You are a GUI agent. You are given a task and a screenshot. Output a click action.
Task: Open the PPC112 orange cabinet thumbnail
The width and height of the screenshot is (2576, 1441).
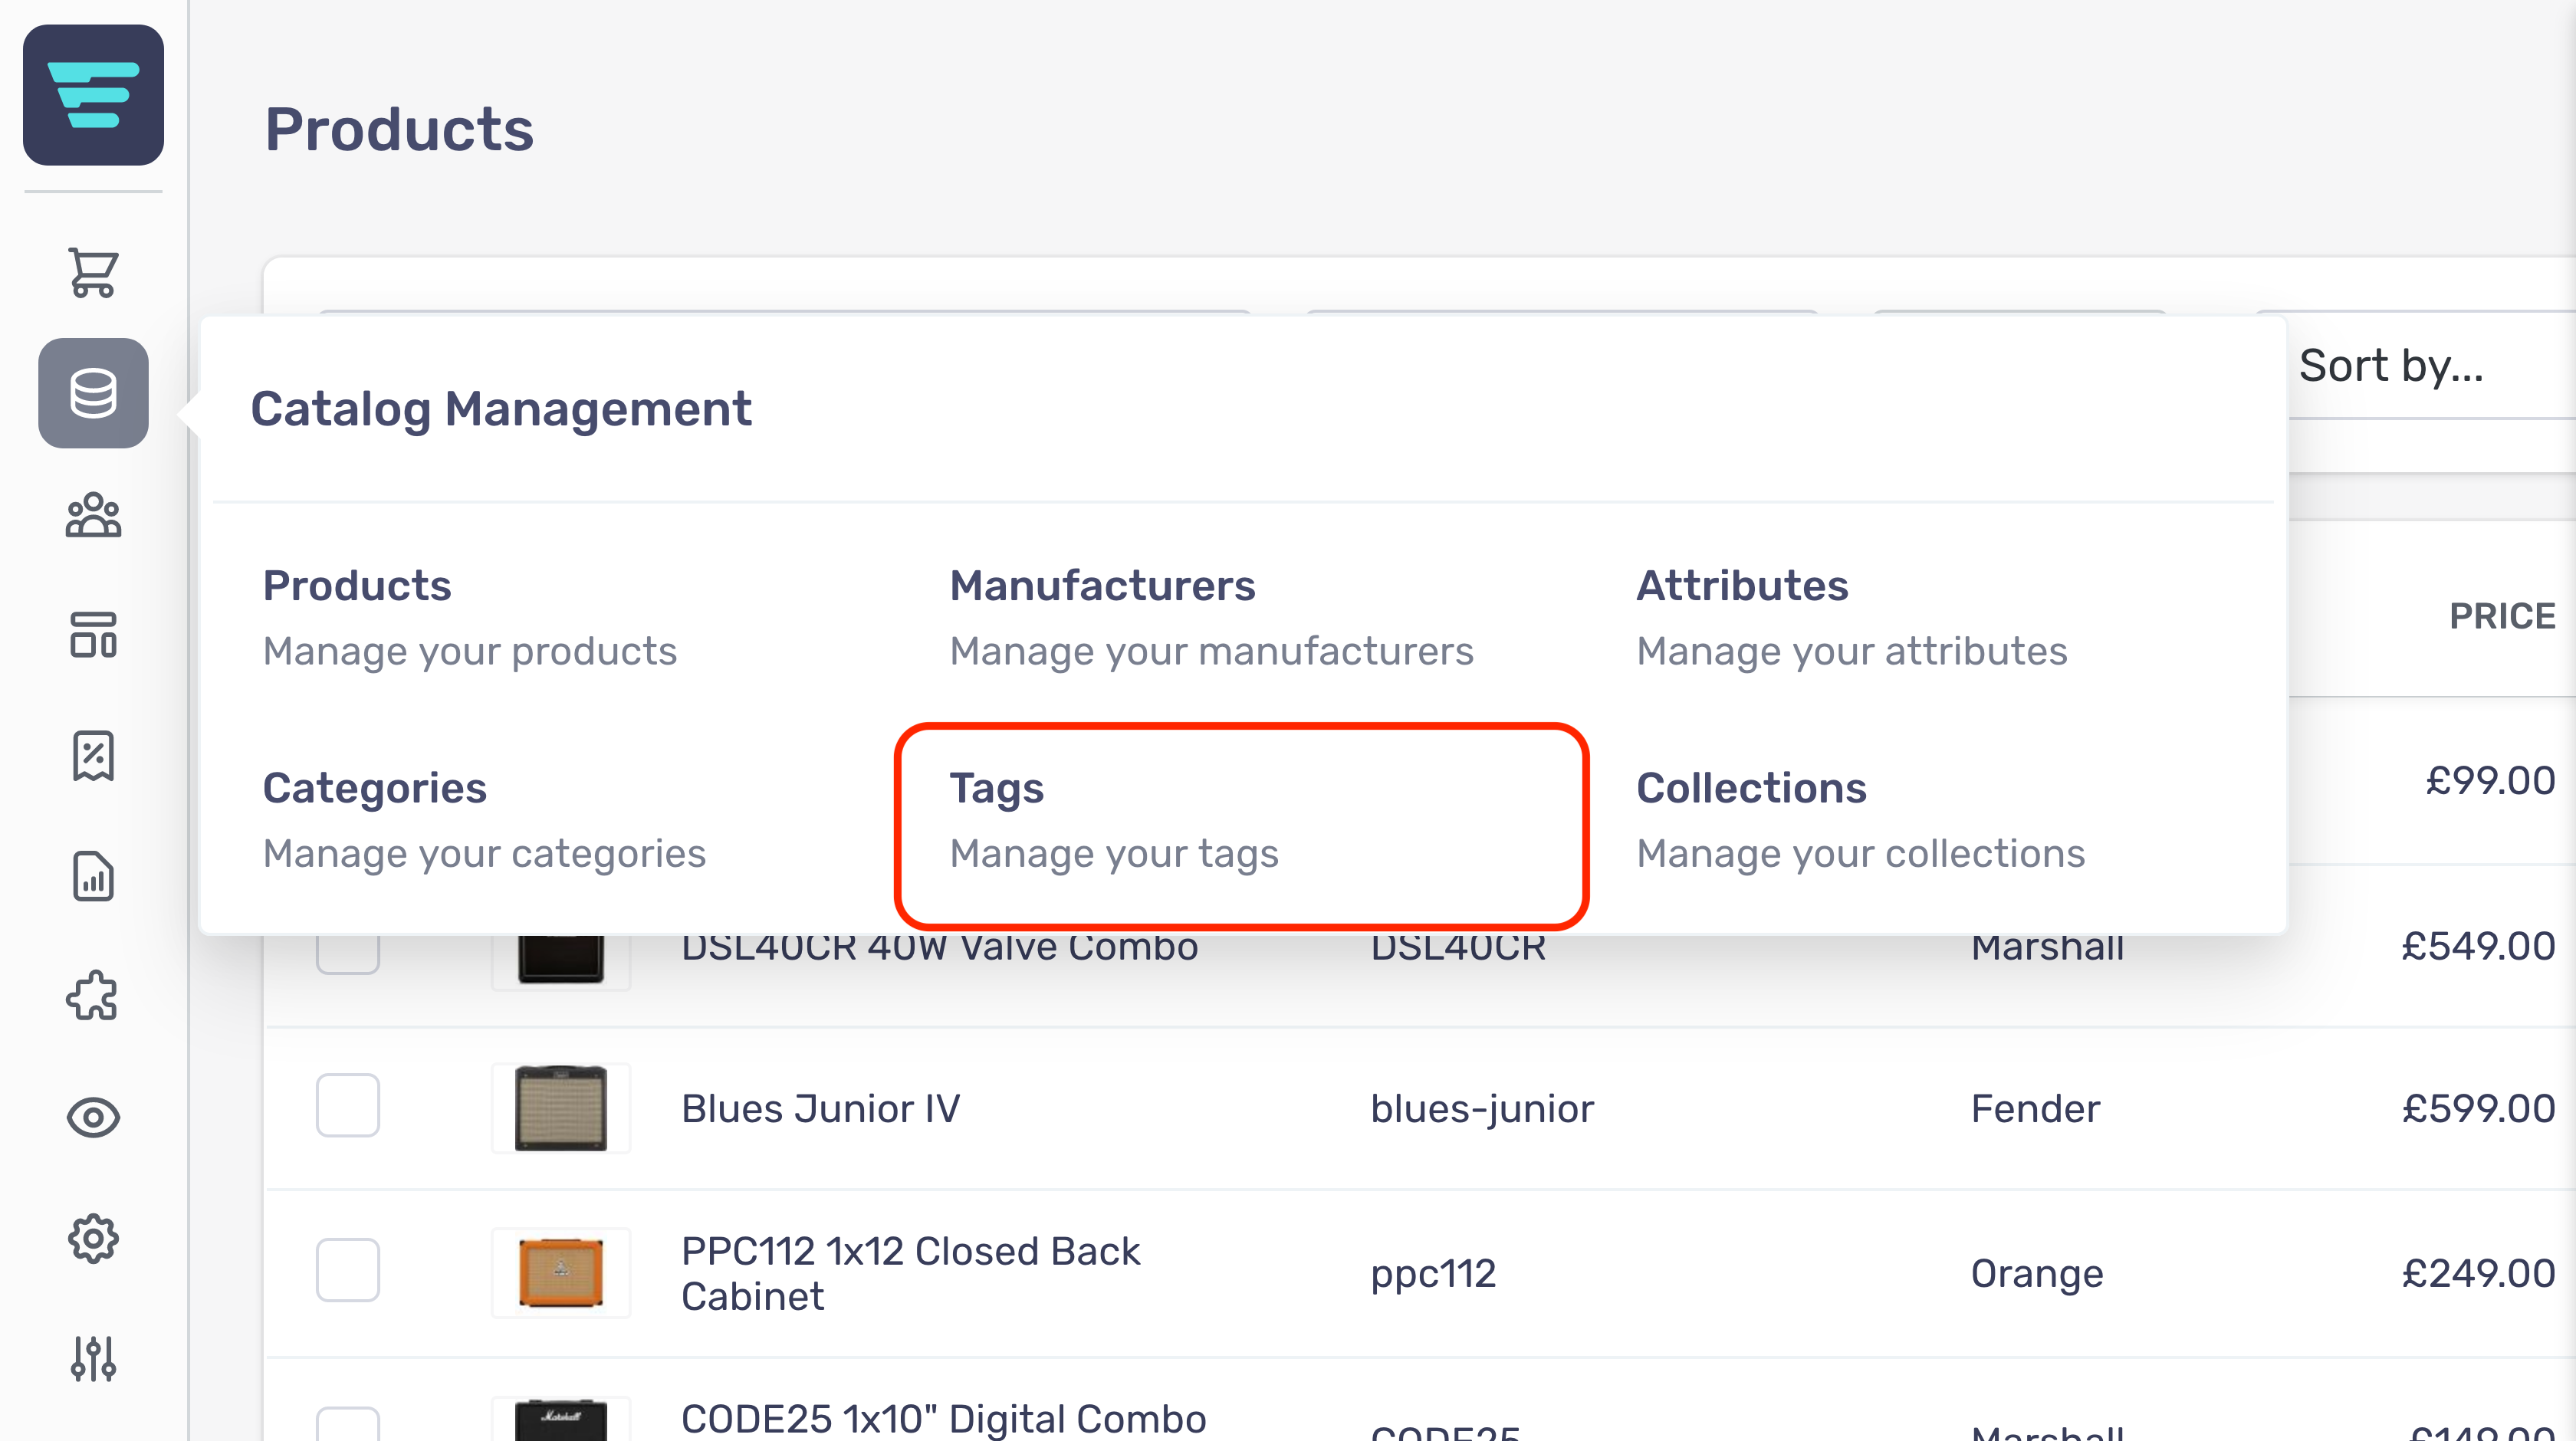click(561, 1273)
